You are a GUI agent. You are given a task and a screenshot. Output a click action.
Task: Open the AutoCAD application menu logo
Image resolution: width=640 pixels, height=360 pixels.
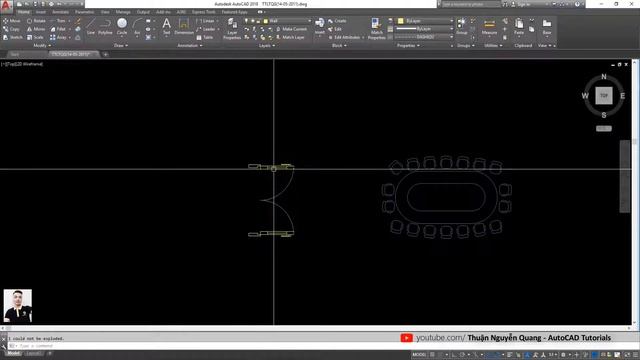tap(6, 6)
